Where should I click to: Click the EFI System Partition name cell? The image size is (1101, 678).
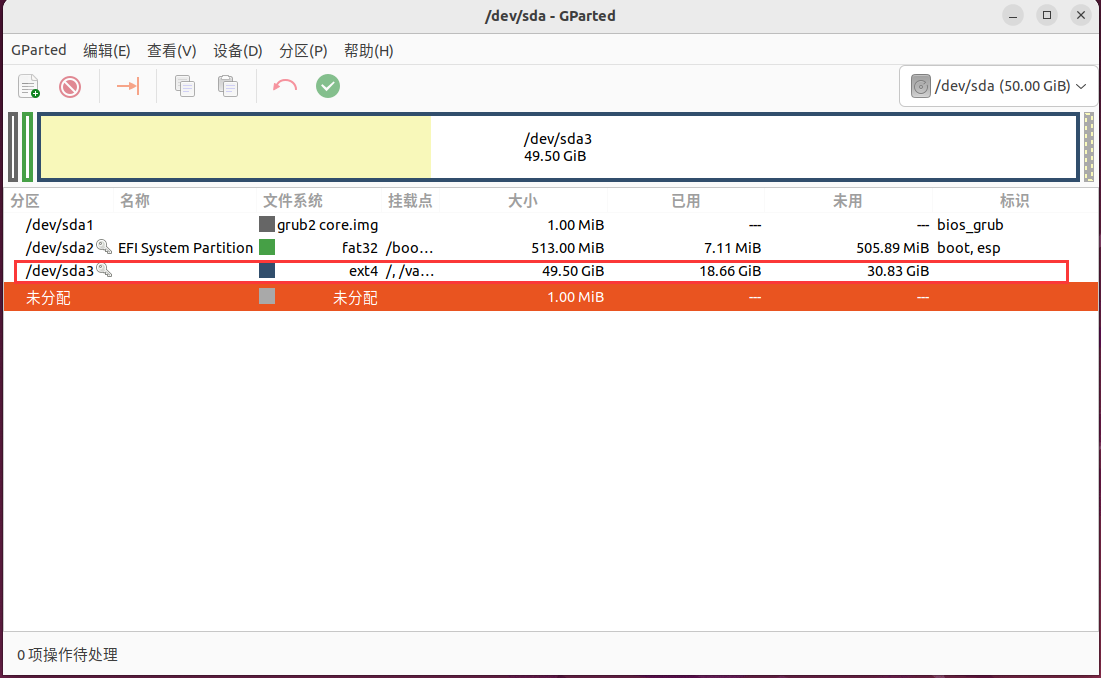(x=185, y=248)
